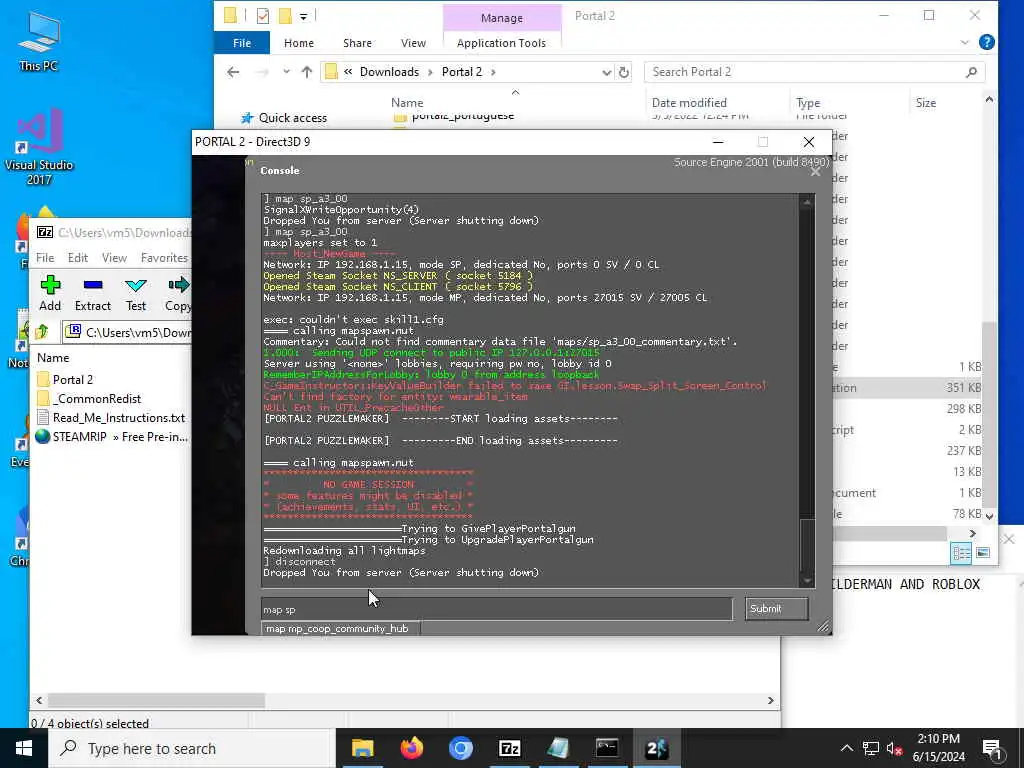The height and width of the screenshot is (768, 1024).
Task: Switch Explorer to details view icon
Action: [x=961, y=553]
